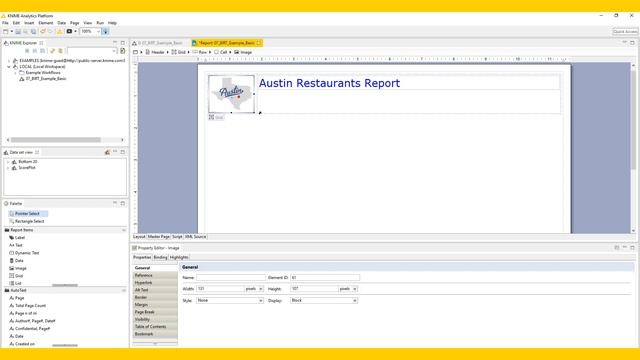This screenshot has height=360, width=640.
Task: Insert the Total Page Count AutoText
Action: 27,306
